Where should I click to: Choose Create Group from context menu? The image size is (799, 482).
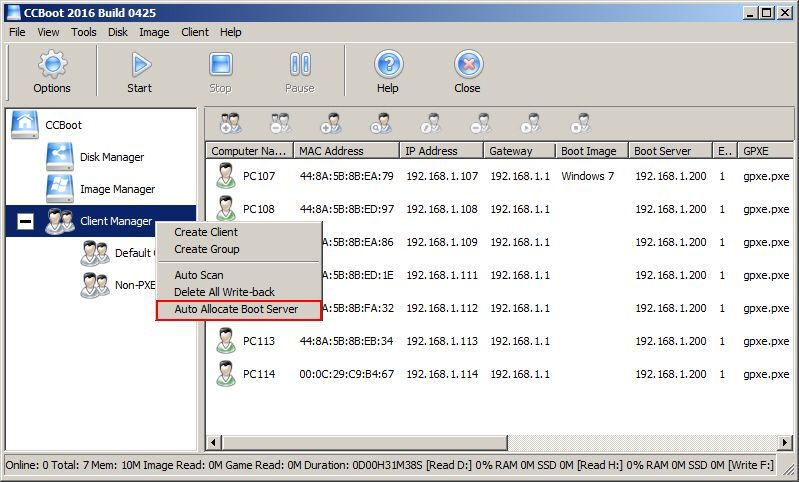[x=239, y=249]
